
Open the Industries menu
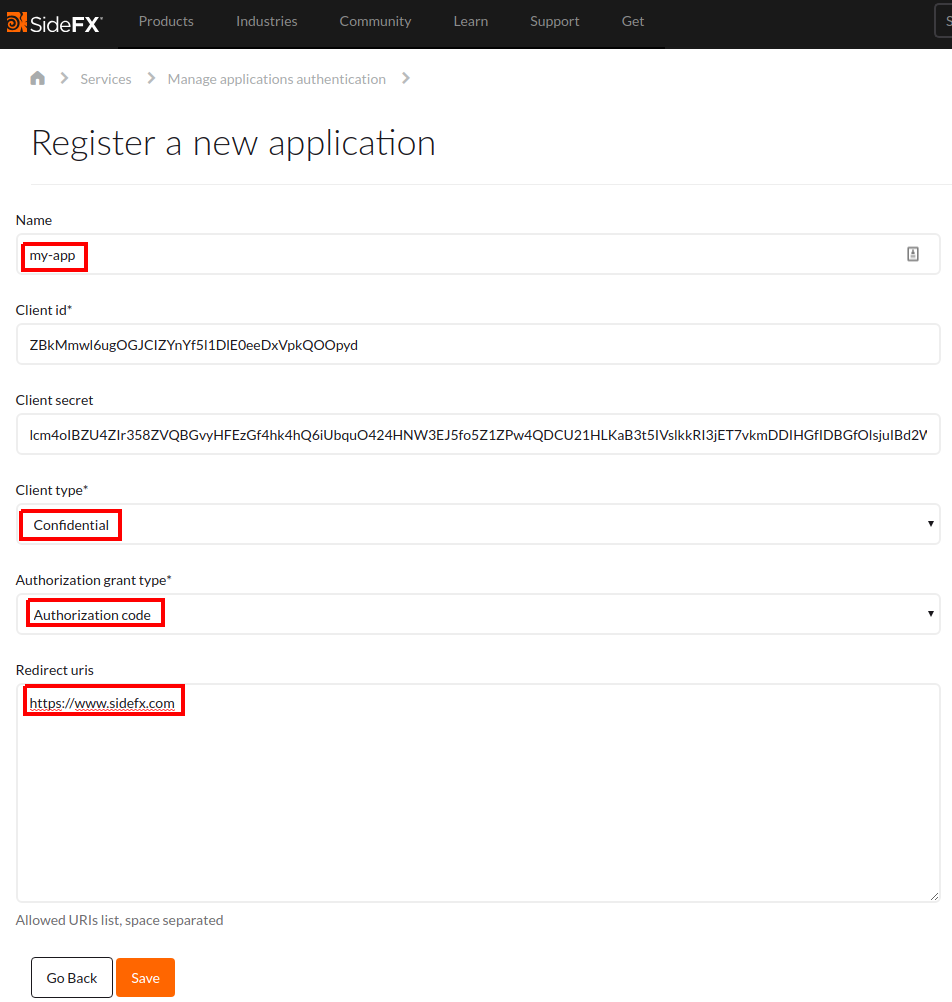tap(266, 21)
